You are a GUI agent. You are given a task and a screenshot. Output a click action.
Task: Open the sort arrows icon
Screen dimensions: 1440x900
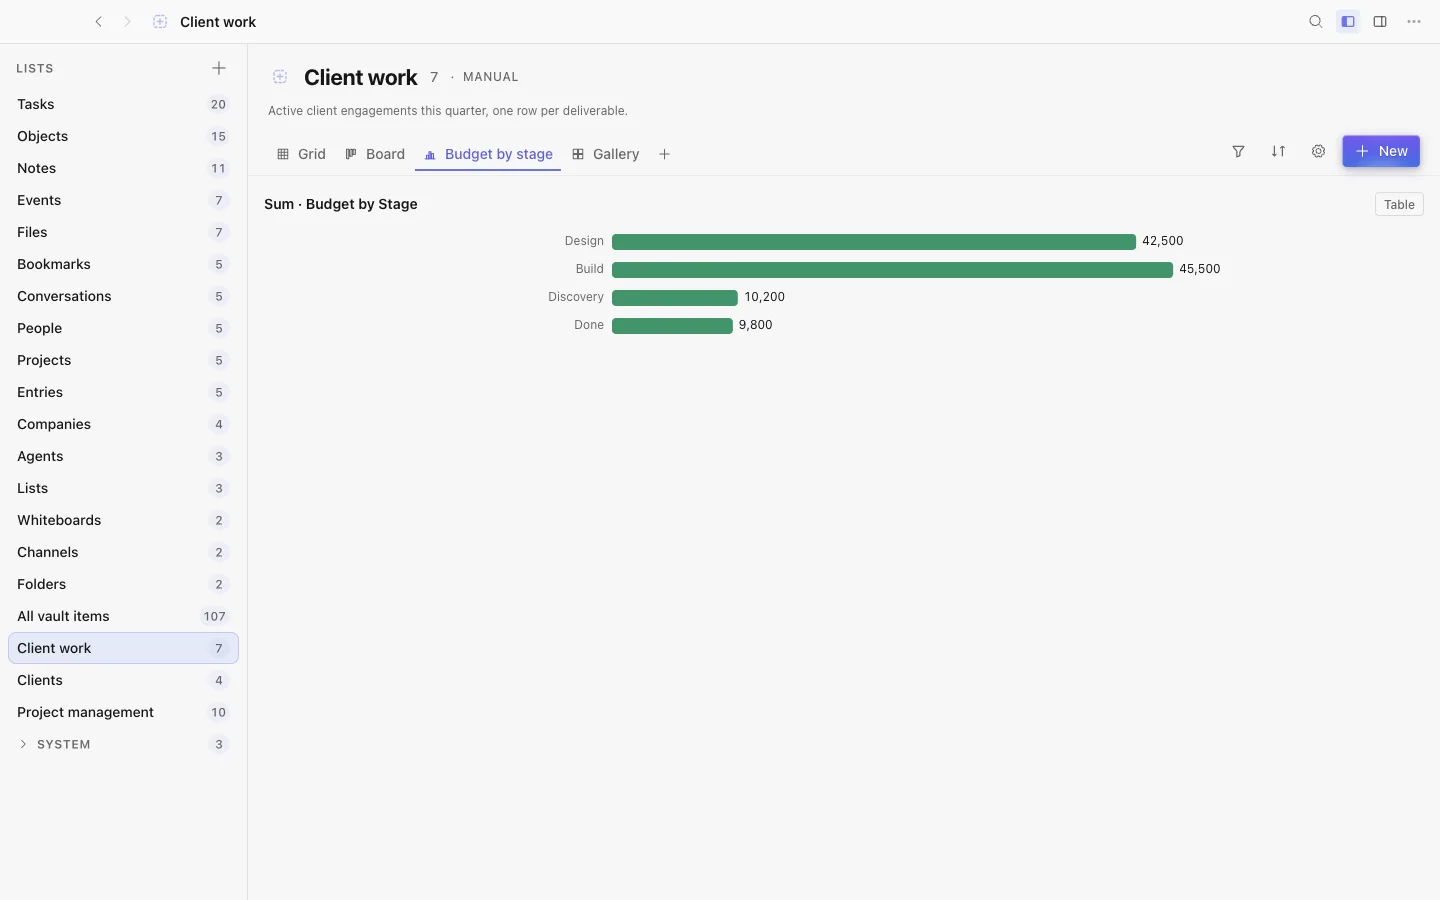tap(1278, 151)
